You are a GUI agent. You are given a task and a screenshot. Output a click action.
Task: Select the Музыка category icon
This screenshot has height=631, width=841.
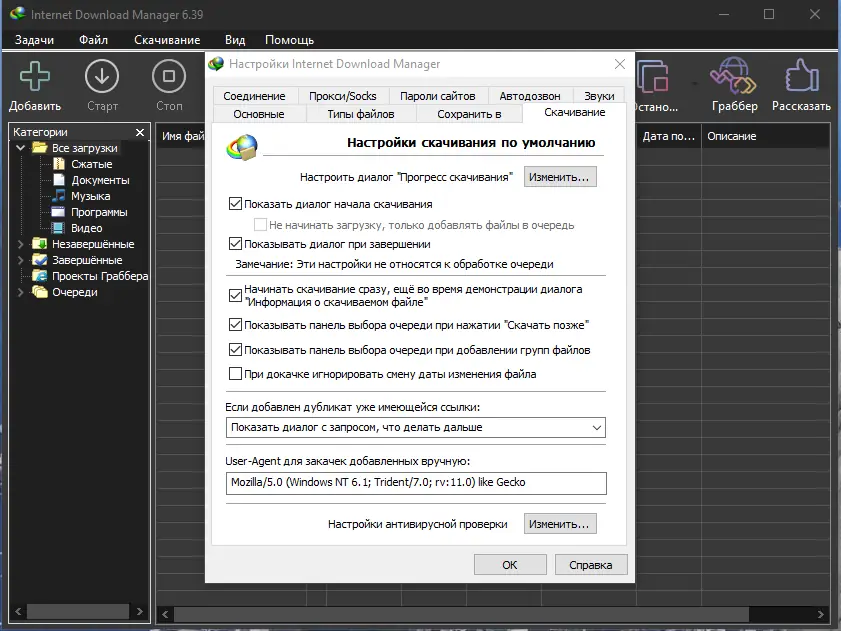(58, 196)
